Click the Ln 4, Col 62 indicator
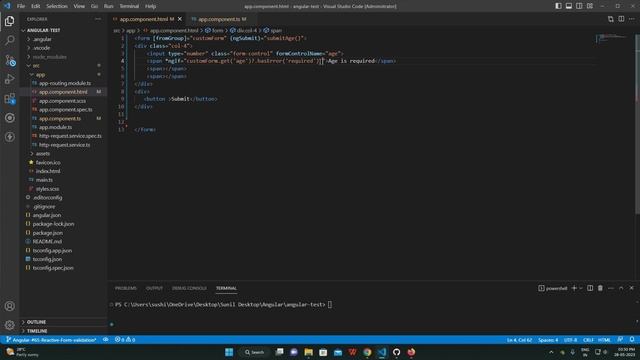Screen dimensions: 640x360 (519, 340)
